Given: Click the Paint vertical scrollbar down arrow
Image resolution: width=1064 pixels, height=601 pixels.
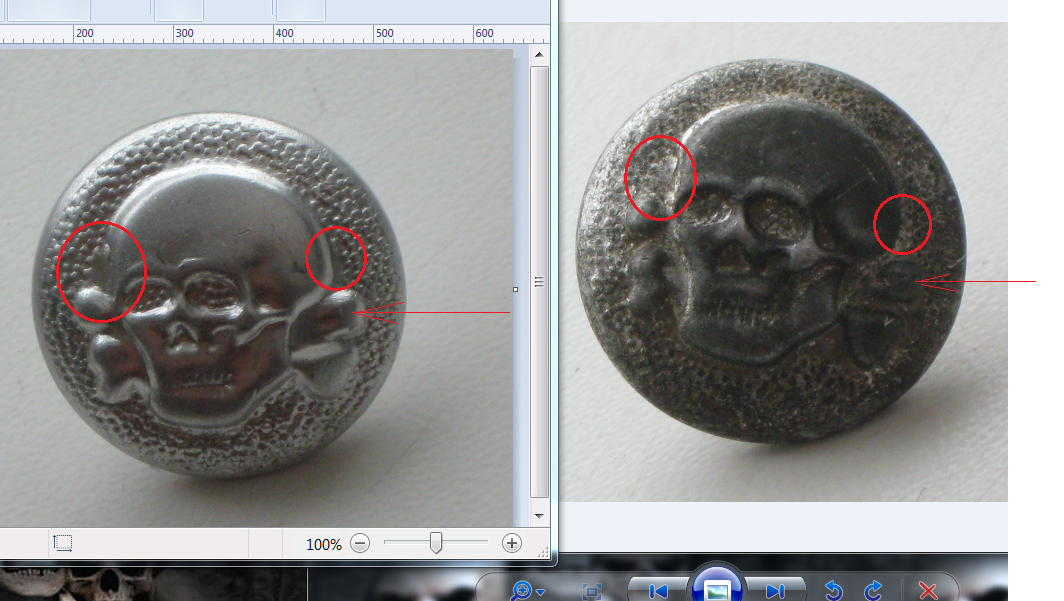Looking at the screenshot, I should click(539, 516).
